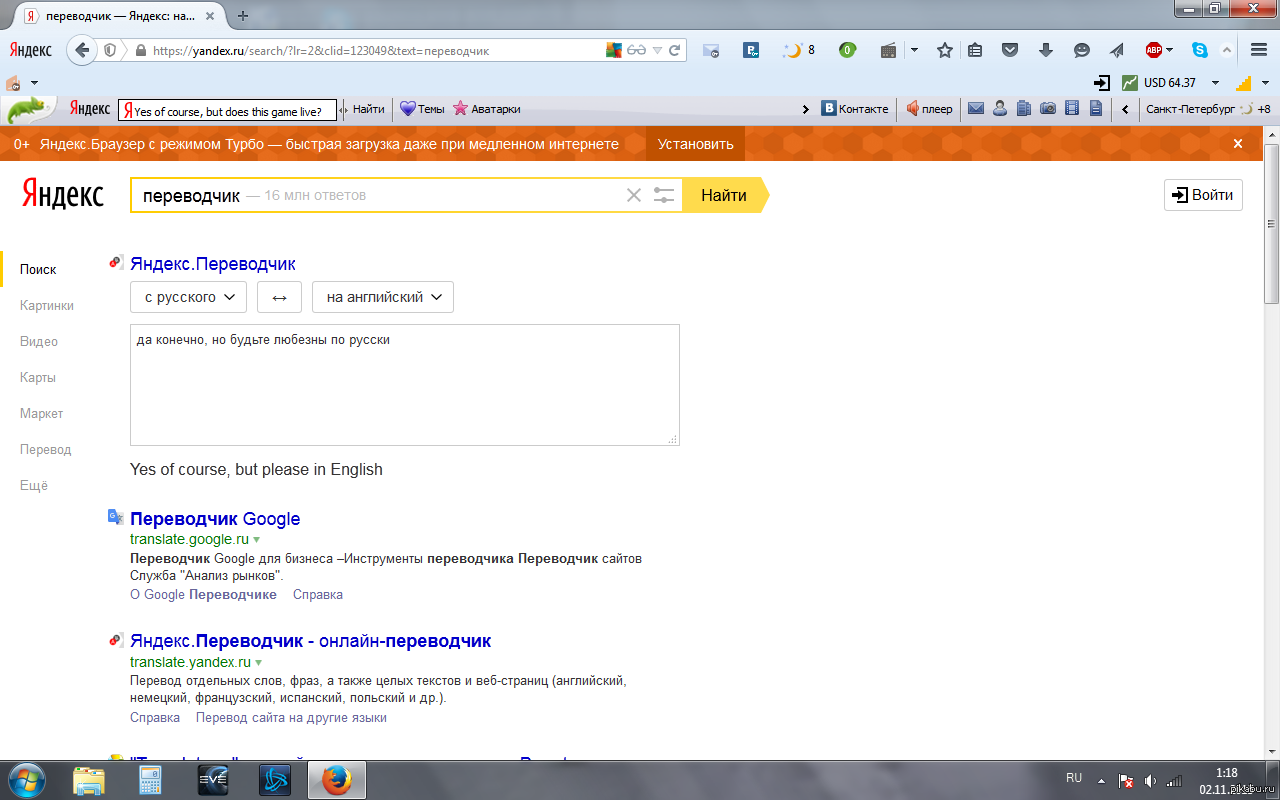Open the Firefox taskbar icon
Image resolution: width=1280 pixels, height=800 pixels.
point(336,779)
